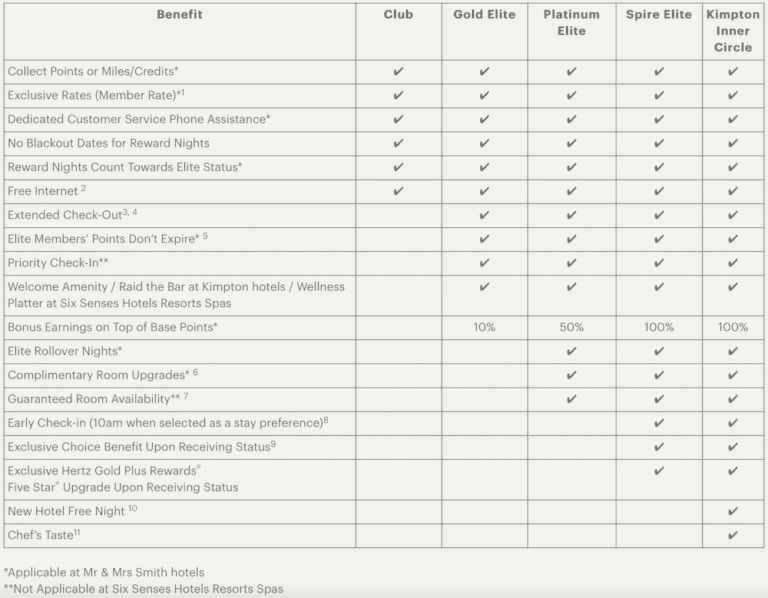Click the Kimpton Inner Circle column header
The image size is (768, 598).
(733, 31)
